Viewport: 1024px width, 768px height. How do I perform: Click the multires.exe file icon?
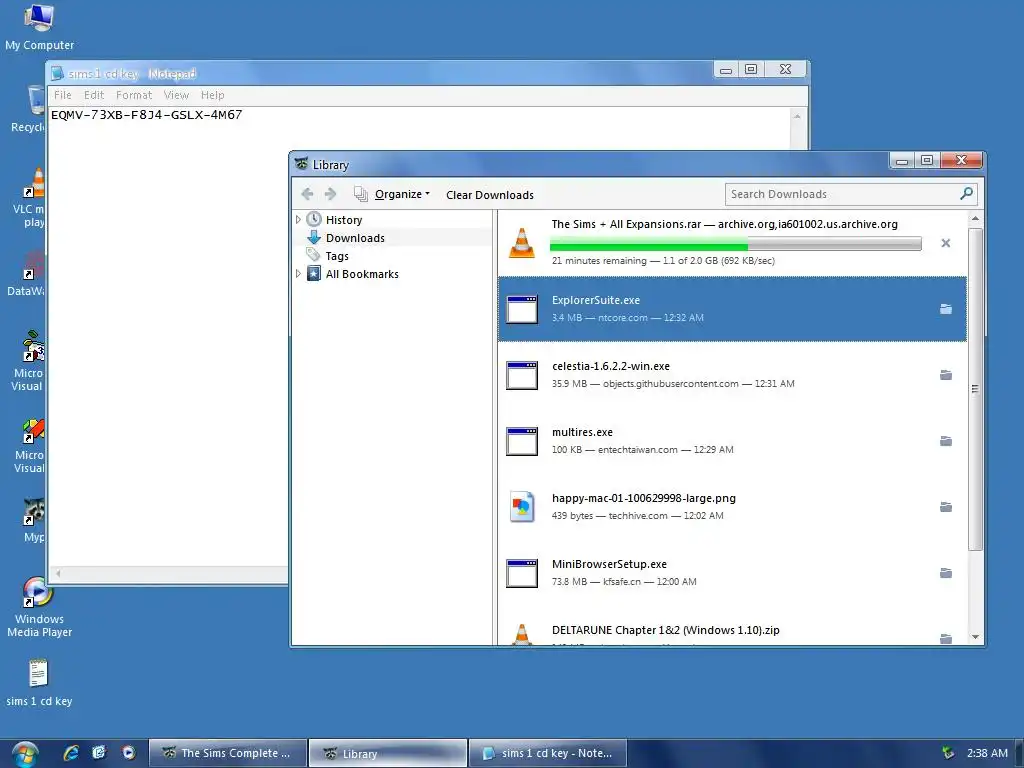(x=522, y=441)
